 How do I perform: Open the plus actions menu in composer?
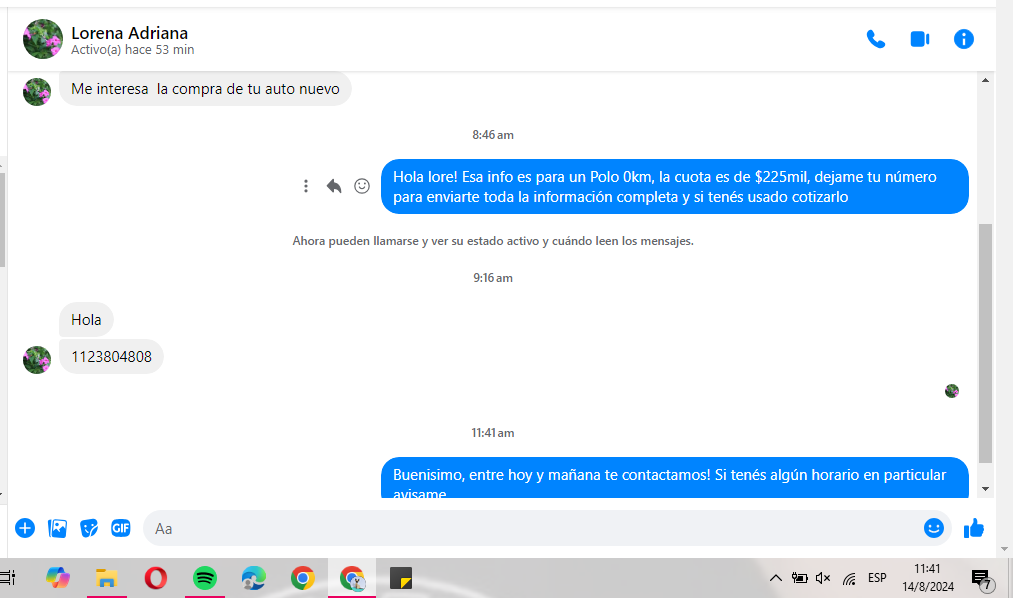point(25,528)
